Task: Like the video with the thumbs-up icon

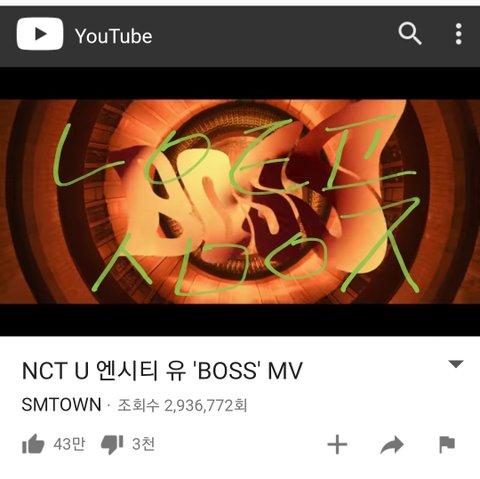Action: 33,444
